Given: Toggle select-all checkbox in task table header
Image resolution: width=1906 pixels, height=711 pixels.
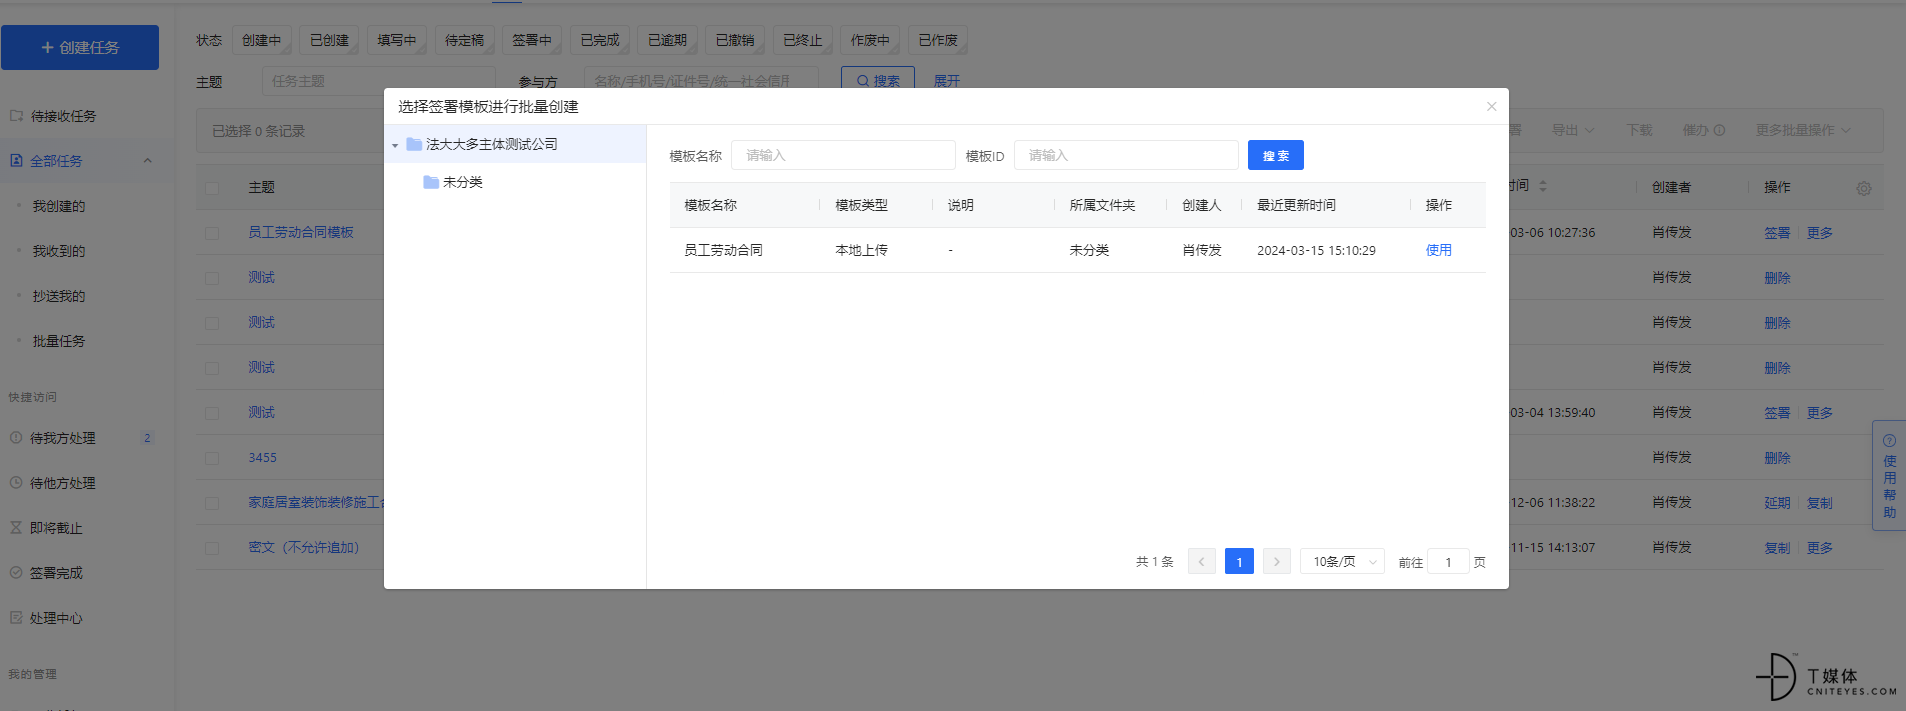Looking at the screenshot, I should click(212, 188).
